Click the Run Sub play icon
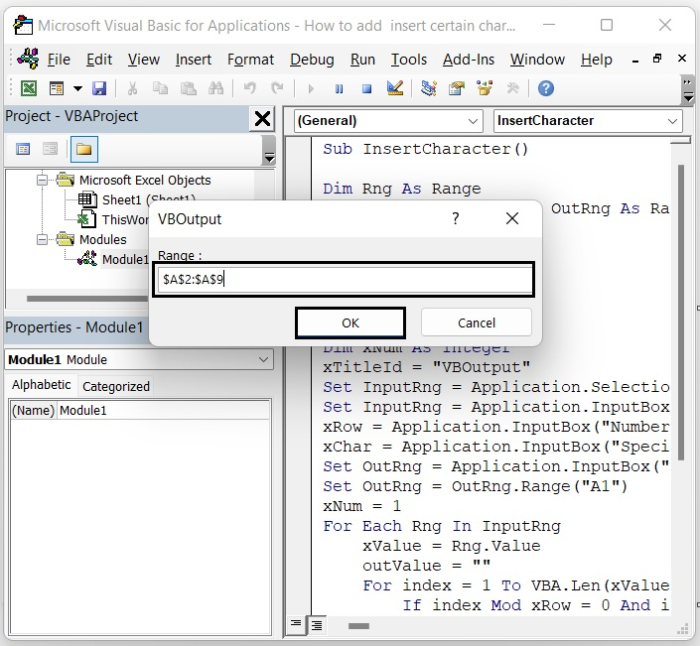 (x=311, y=89)
